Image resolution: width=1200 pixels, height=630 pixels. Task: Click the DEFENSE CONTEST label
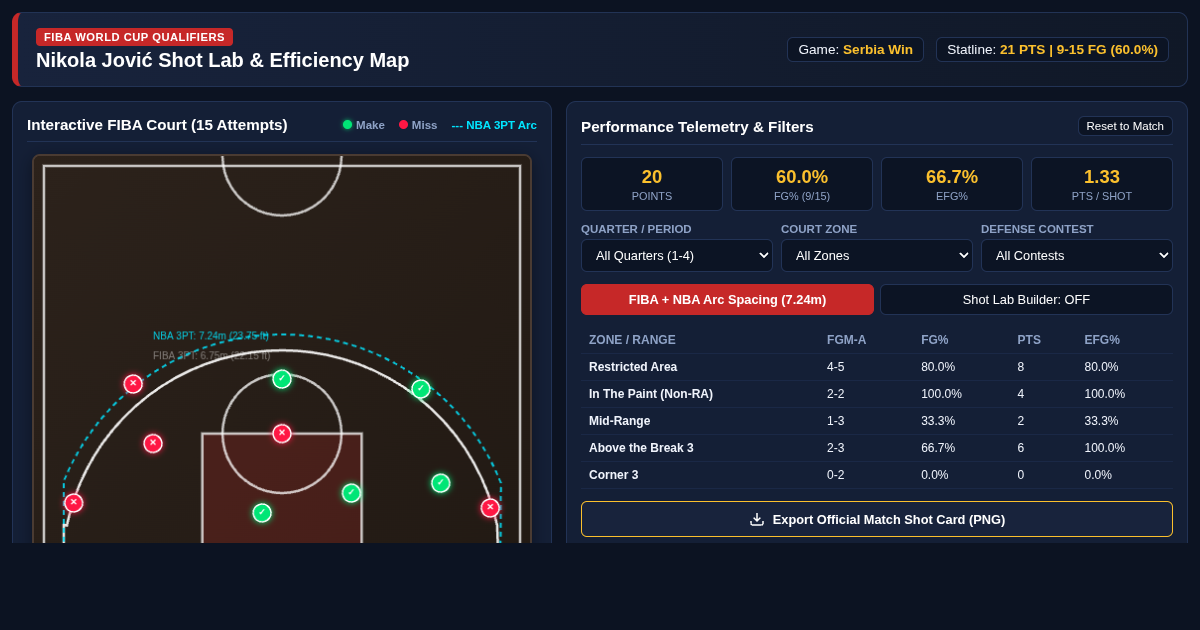[x=1037, y=229]
